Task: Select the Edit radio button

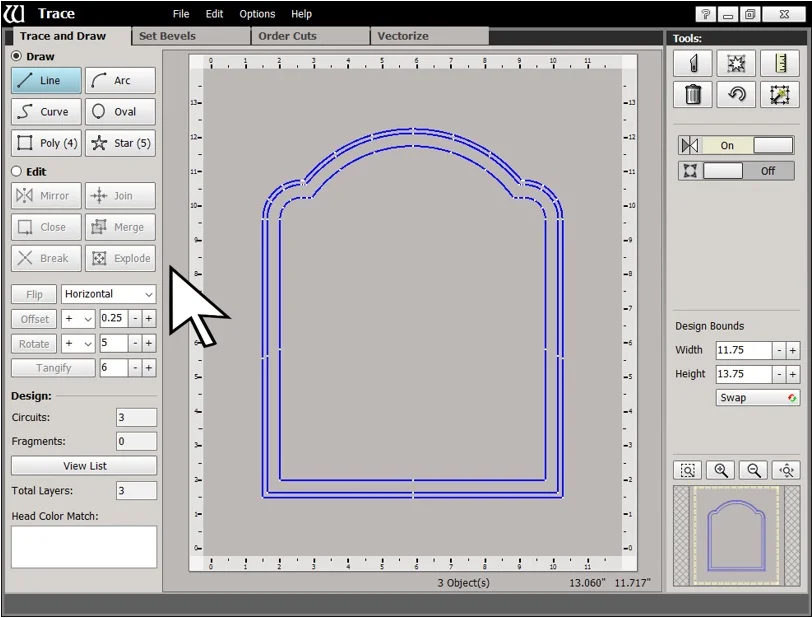Action: pos(17,171)
